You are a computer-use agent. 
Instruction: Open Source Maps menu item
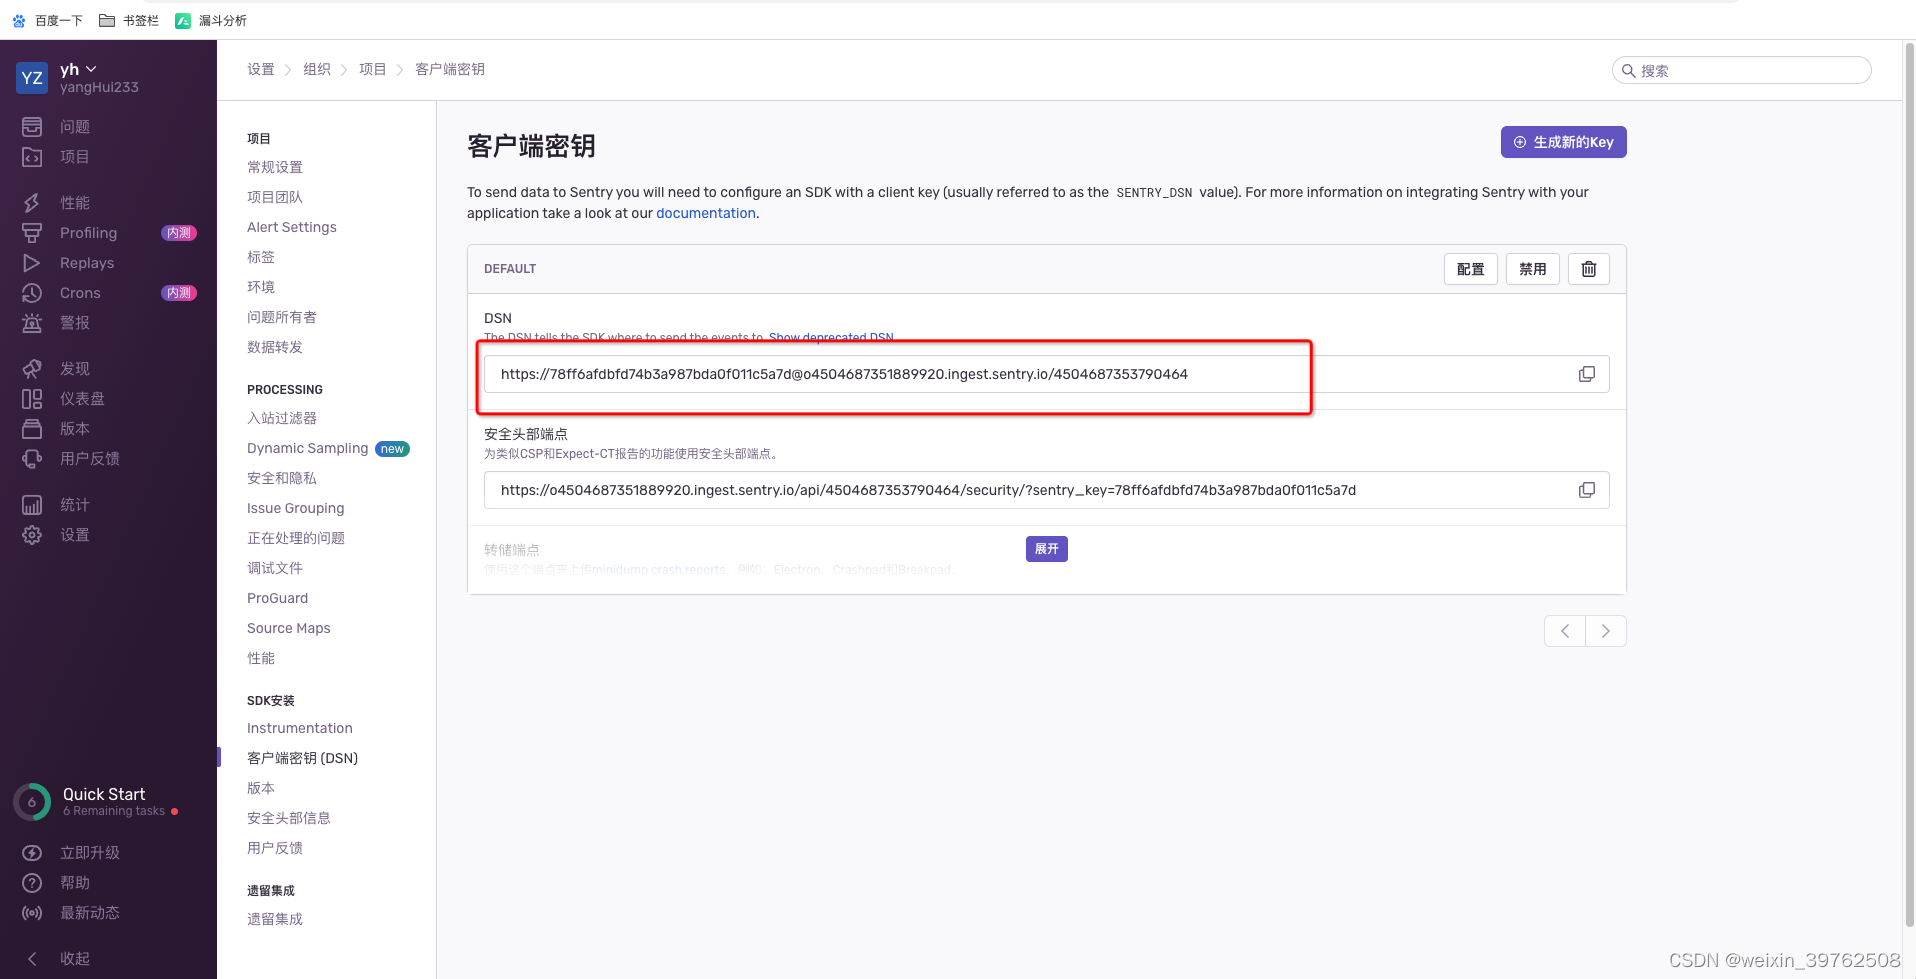[289, 628]
